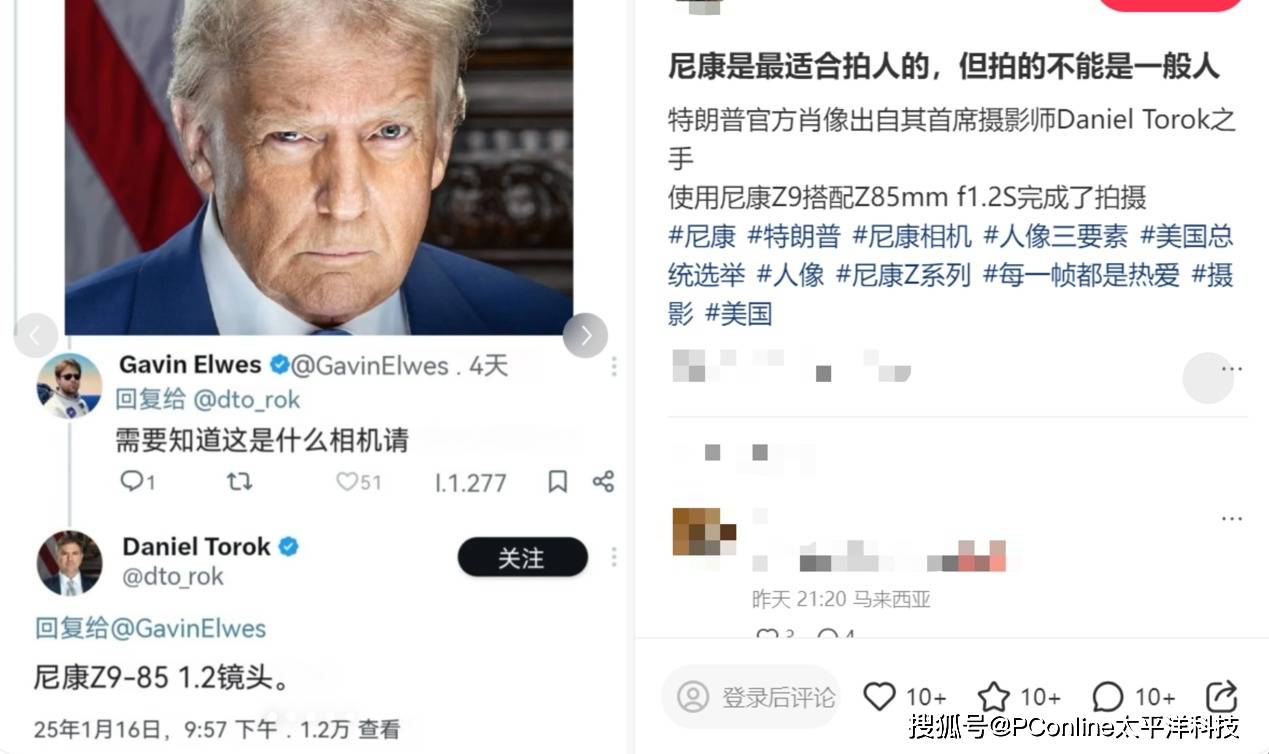The height and width of the screenshot is (754, 1269).
Task: Open comments via speech bubble icon
Action: 1108,696
